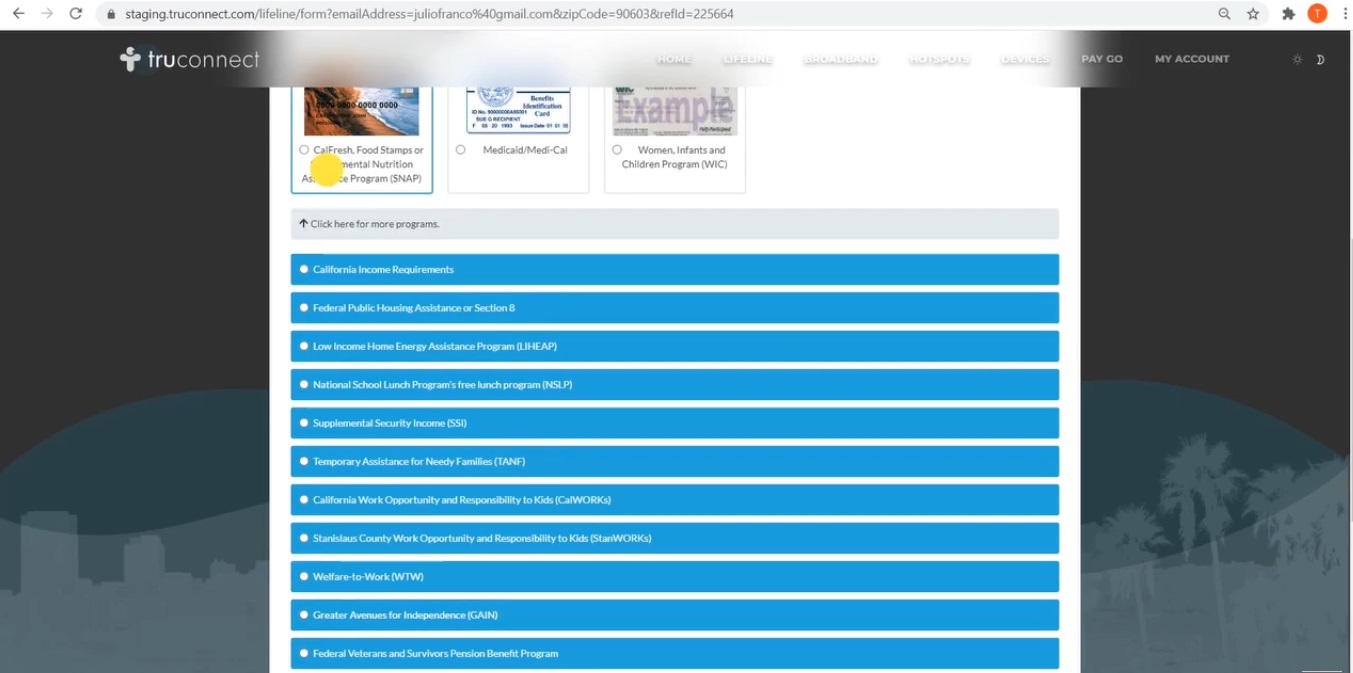Choose CalWORKs program option
Screen dimensions: 1353x673
[x=675, y=500]
